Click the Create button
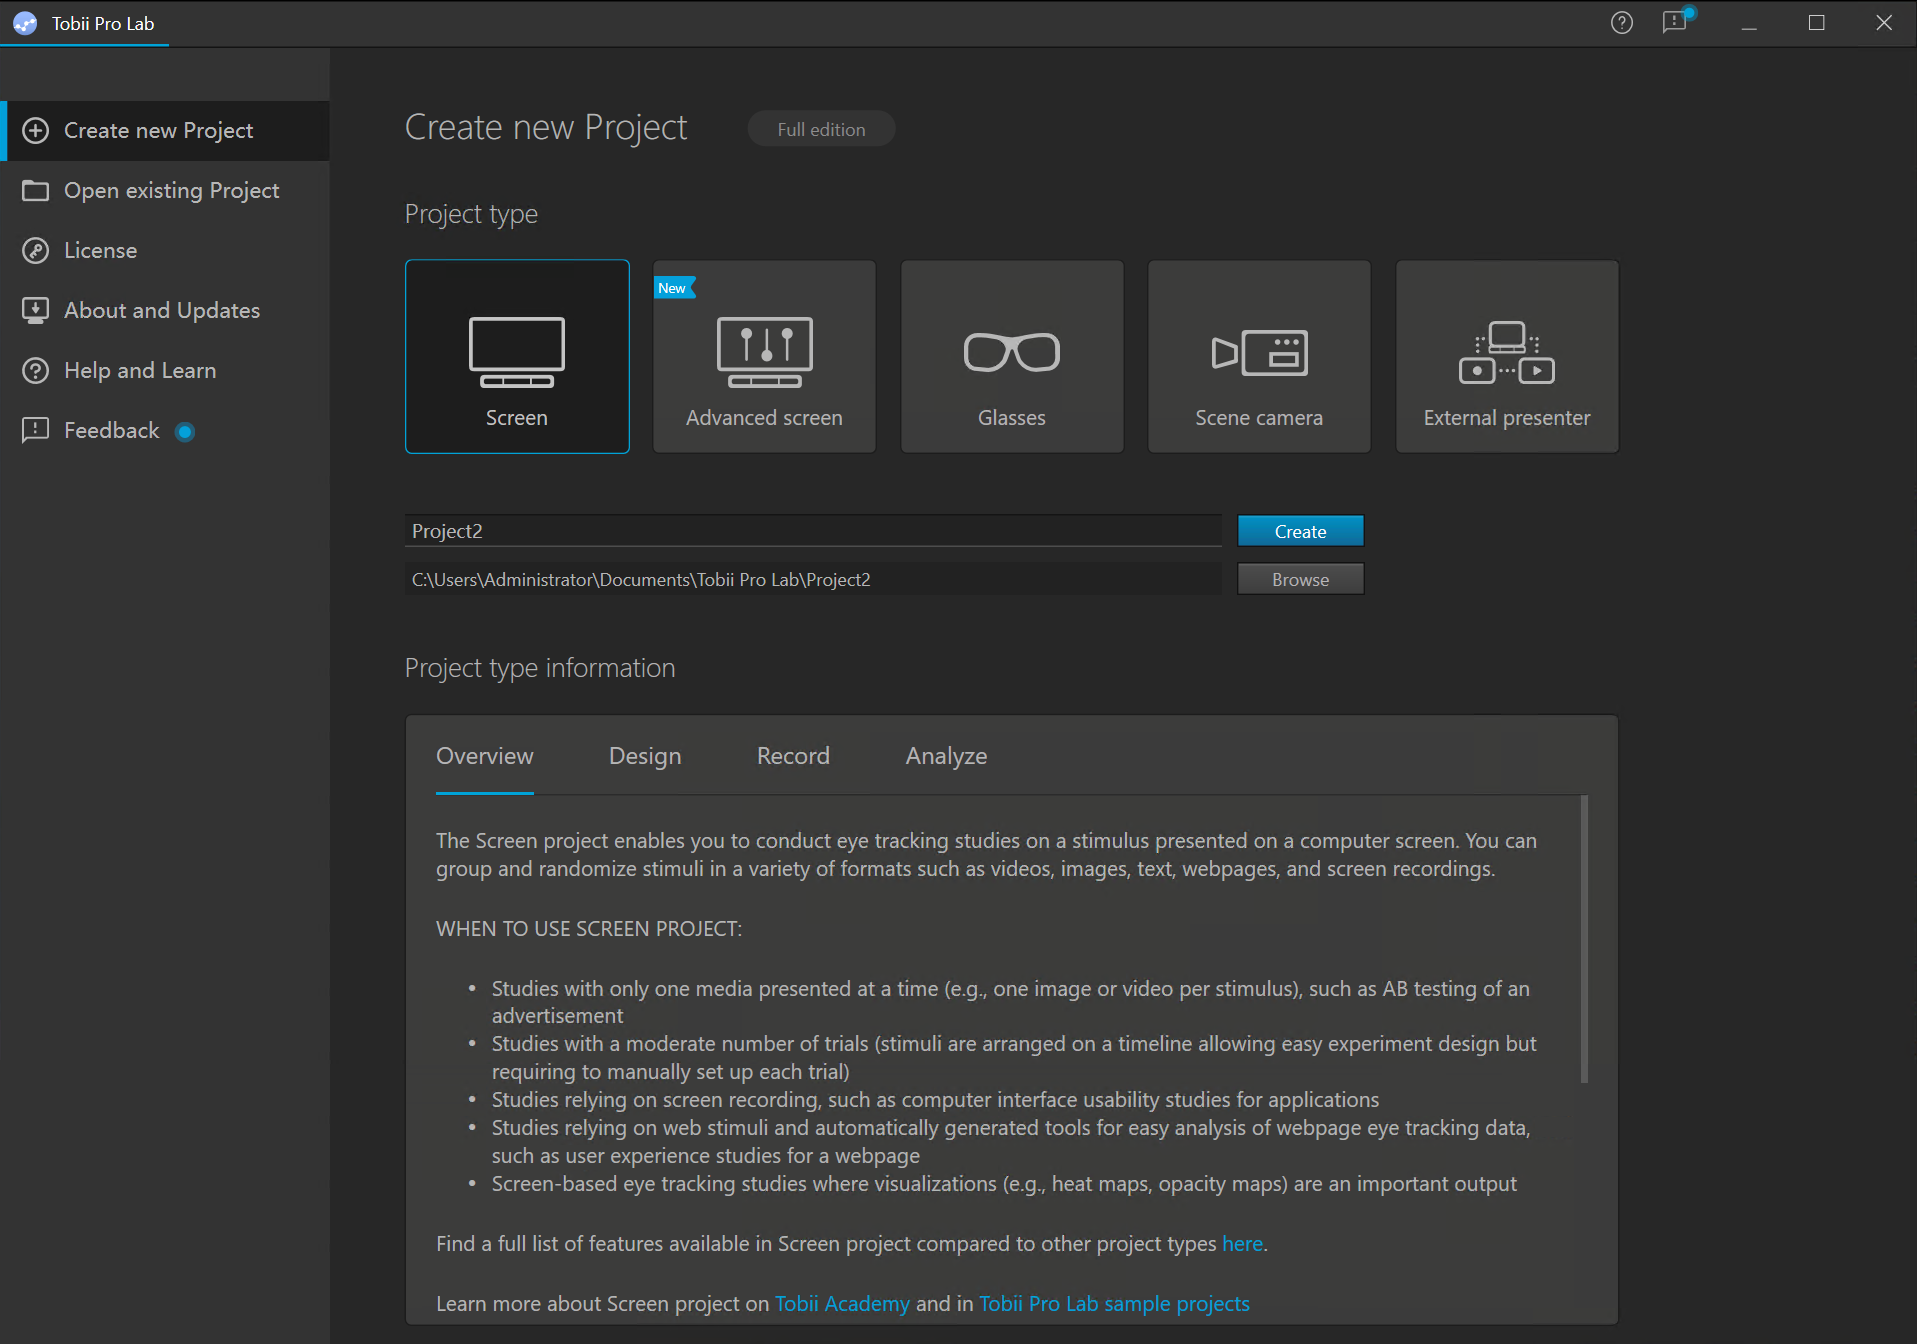The width and height of the screenshot is (1917, 1344). 1301,531
